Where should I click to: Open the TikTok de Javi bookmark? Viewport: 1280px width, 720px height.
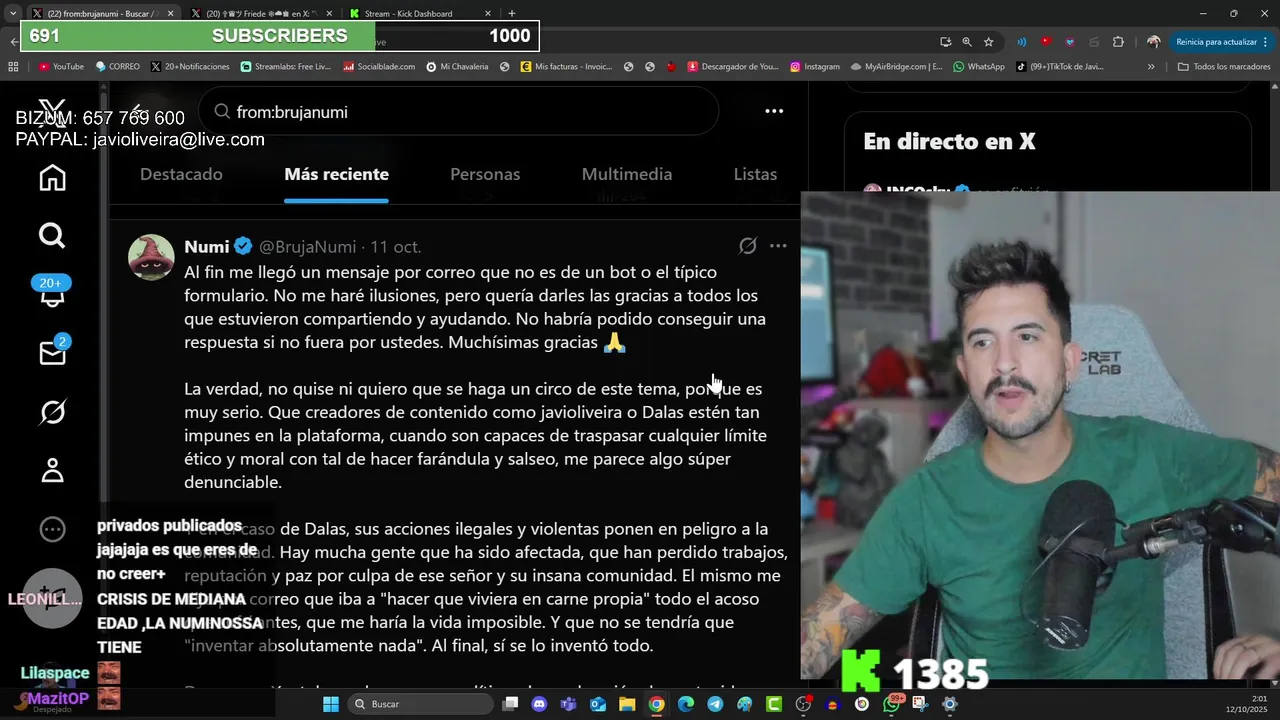[x=1060, y=66]
